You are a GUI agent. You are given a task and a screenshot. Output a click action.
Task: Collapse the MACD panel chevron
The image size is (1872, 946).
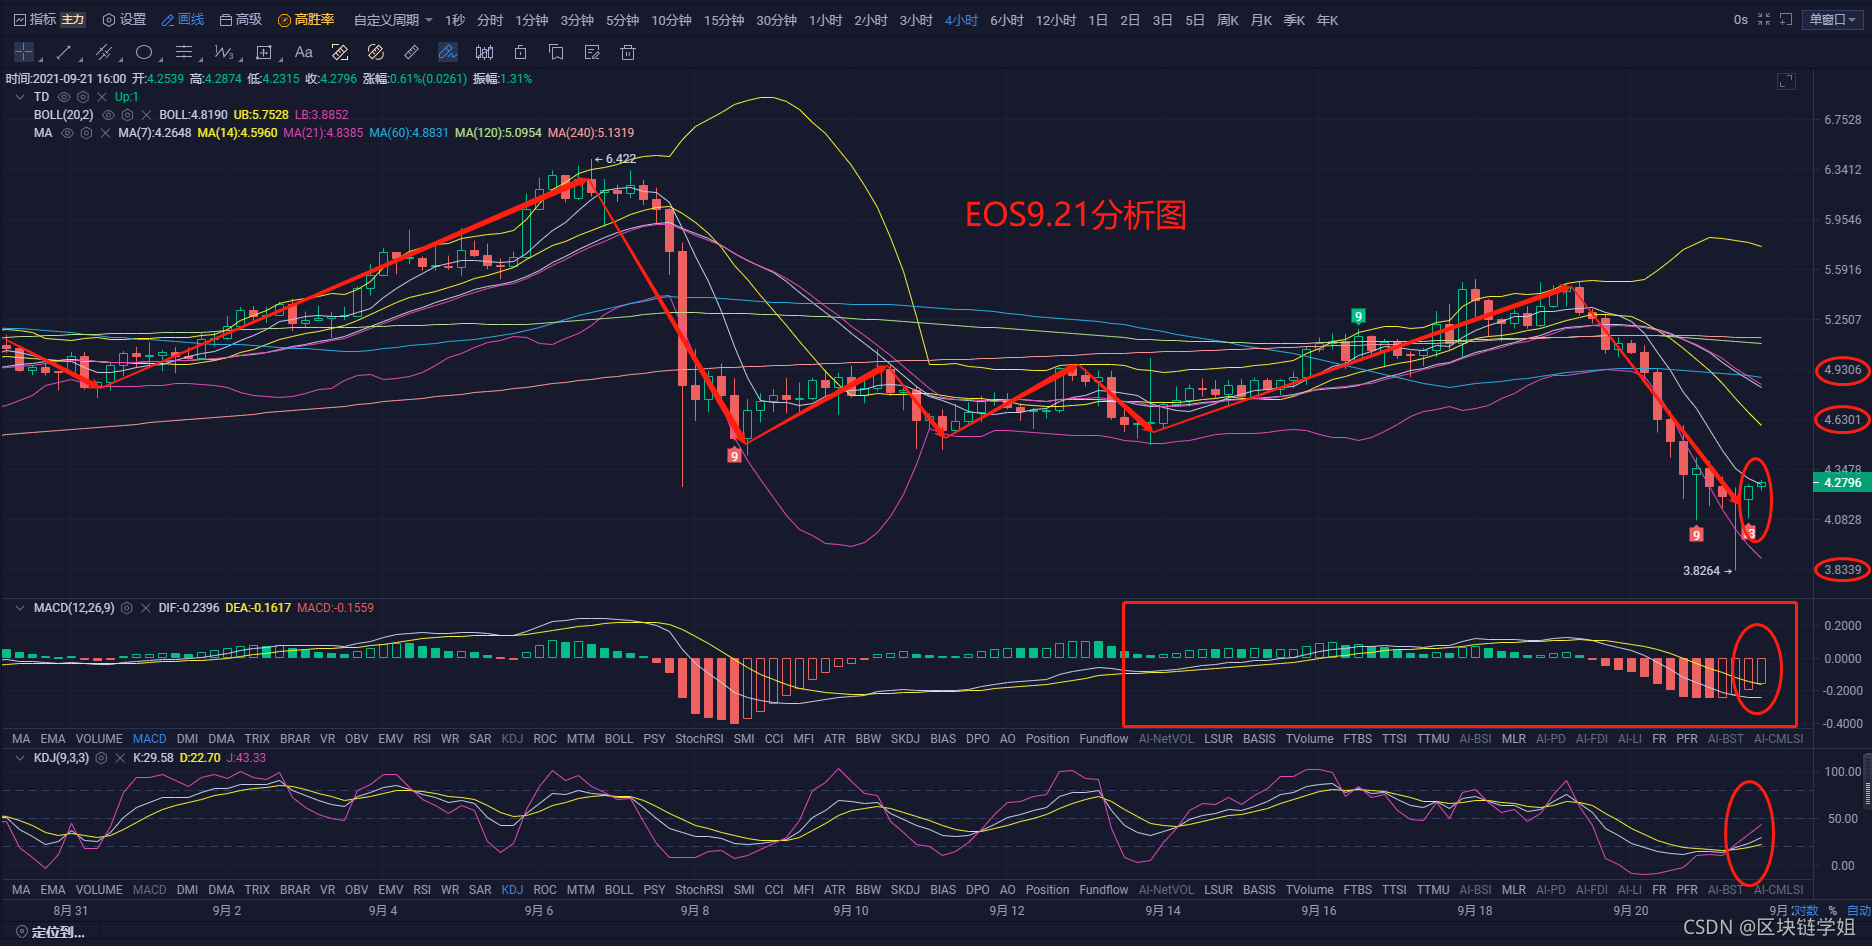[20, 608]
